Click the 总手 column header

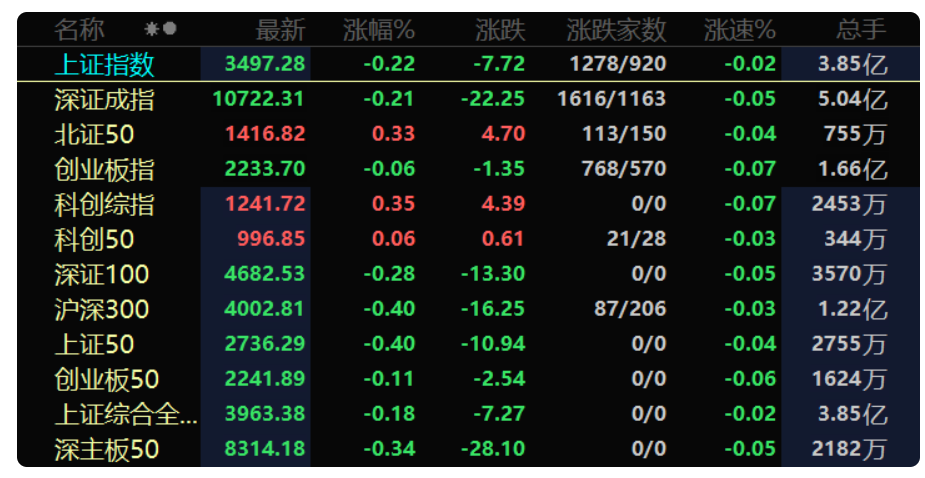tap(861, 30)
